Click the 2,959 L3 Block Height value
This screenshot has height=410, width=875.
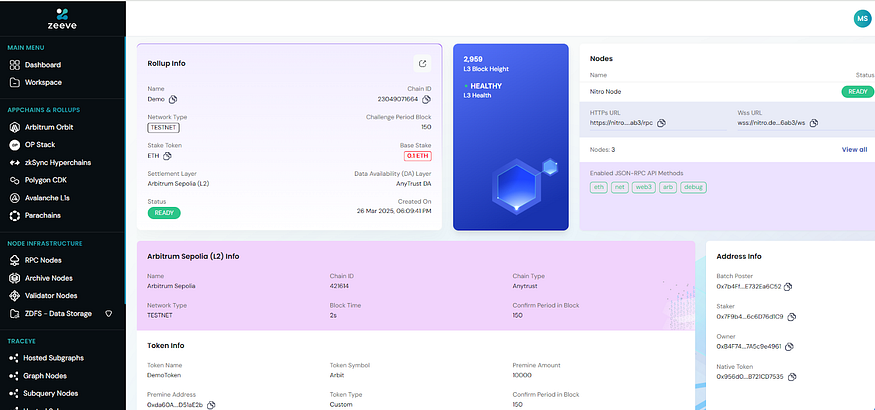(x=473, y=59)
